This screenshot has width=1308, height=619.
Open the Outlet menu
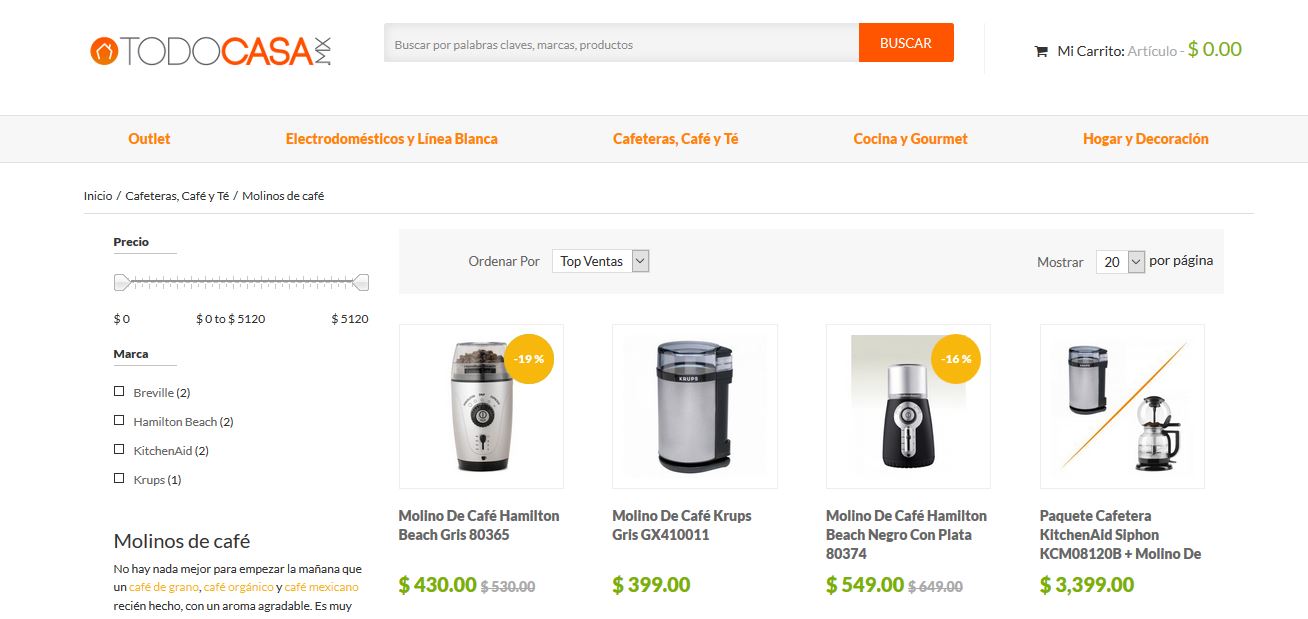(149, 139)
